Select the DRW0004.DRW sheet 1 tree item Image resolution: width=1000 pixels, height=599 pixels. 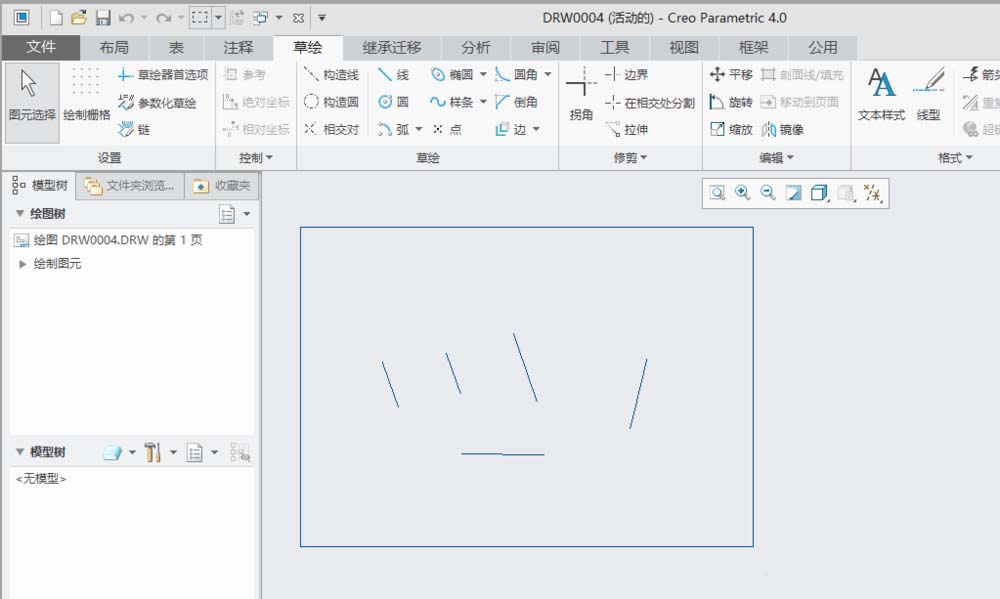coord(108,240)
